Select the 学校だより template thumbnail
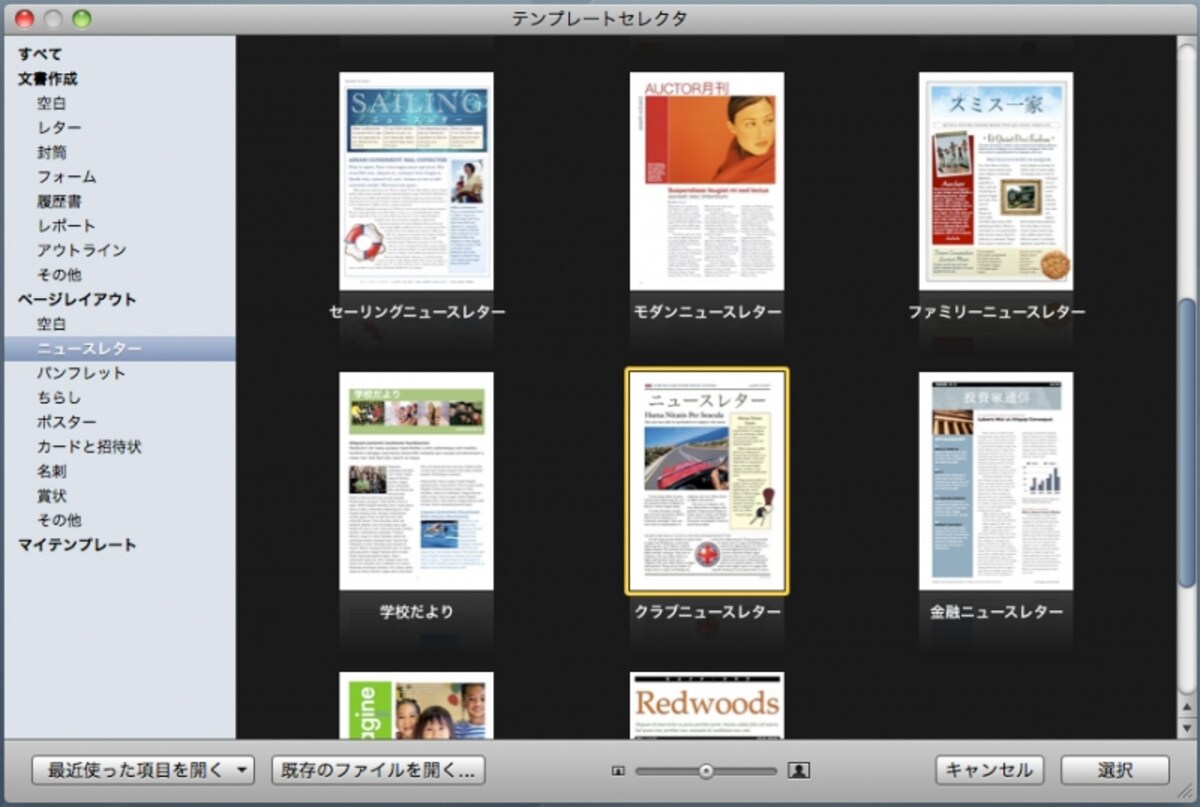This screenshot has width=1200, height=807. click(x=417, y=481)
